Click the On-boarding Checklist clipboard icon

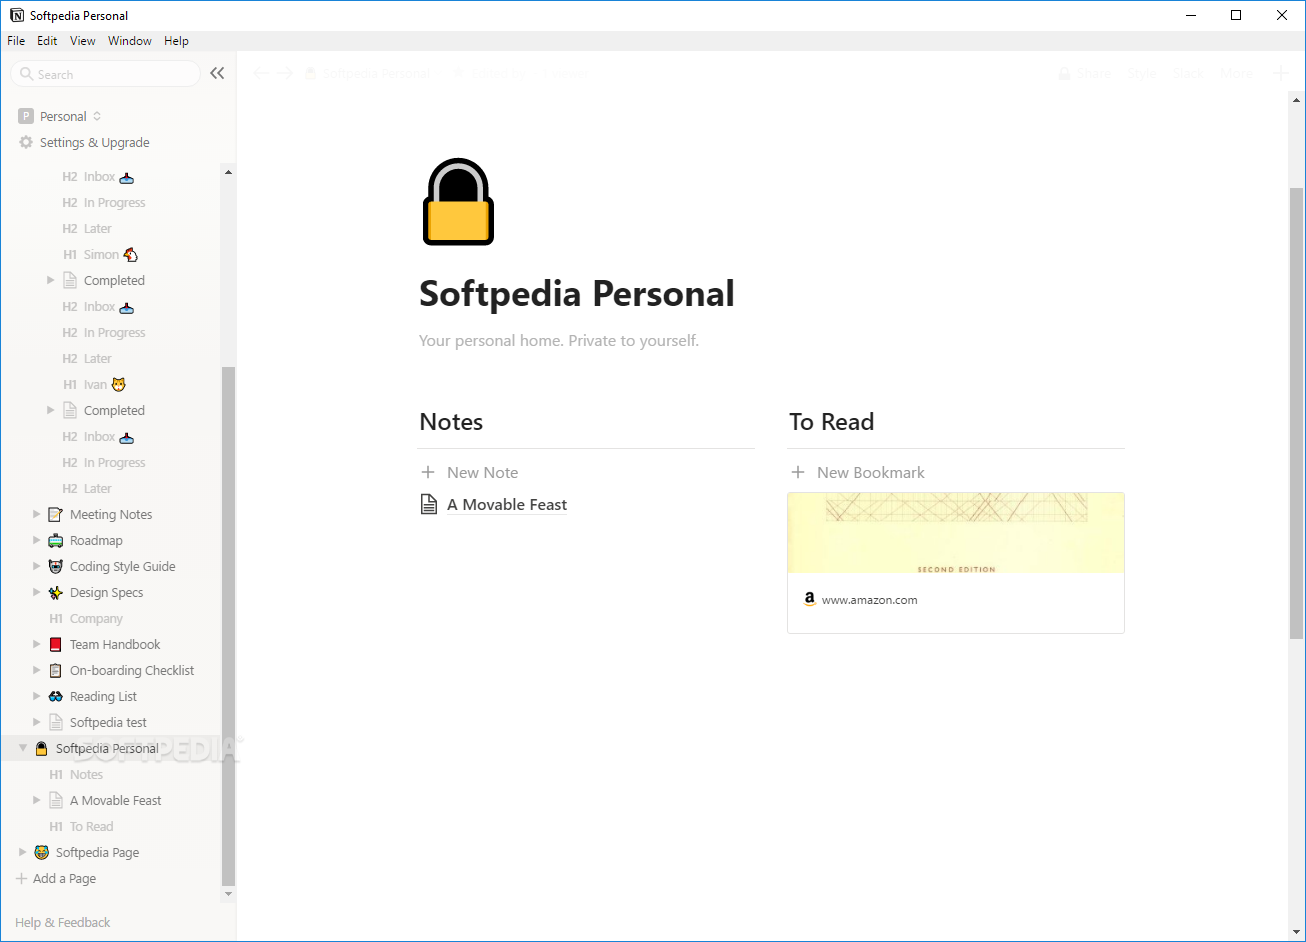tap(56, 670)
